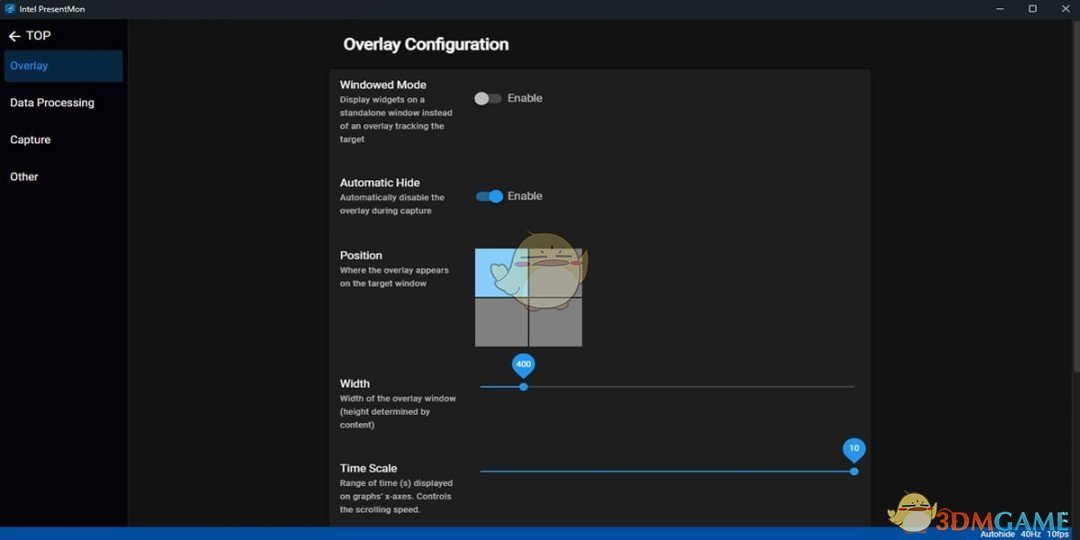Click the 40Hz status bar entry
This screenshot has height=540, width=1080.
pos(1030,534)
